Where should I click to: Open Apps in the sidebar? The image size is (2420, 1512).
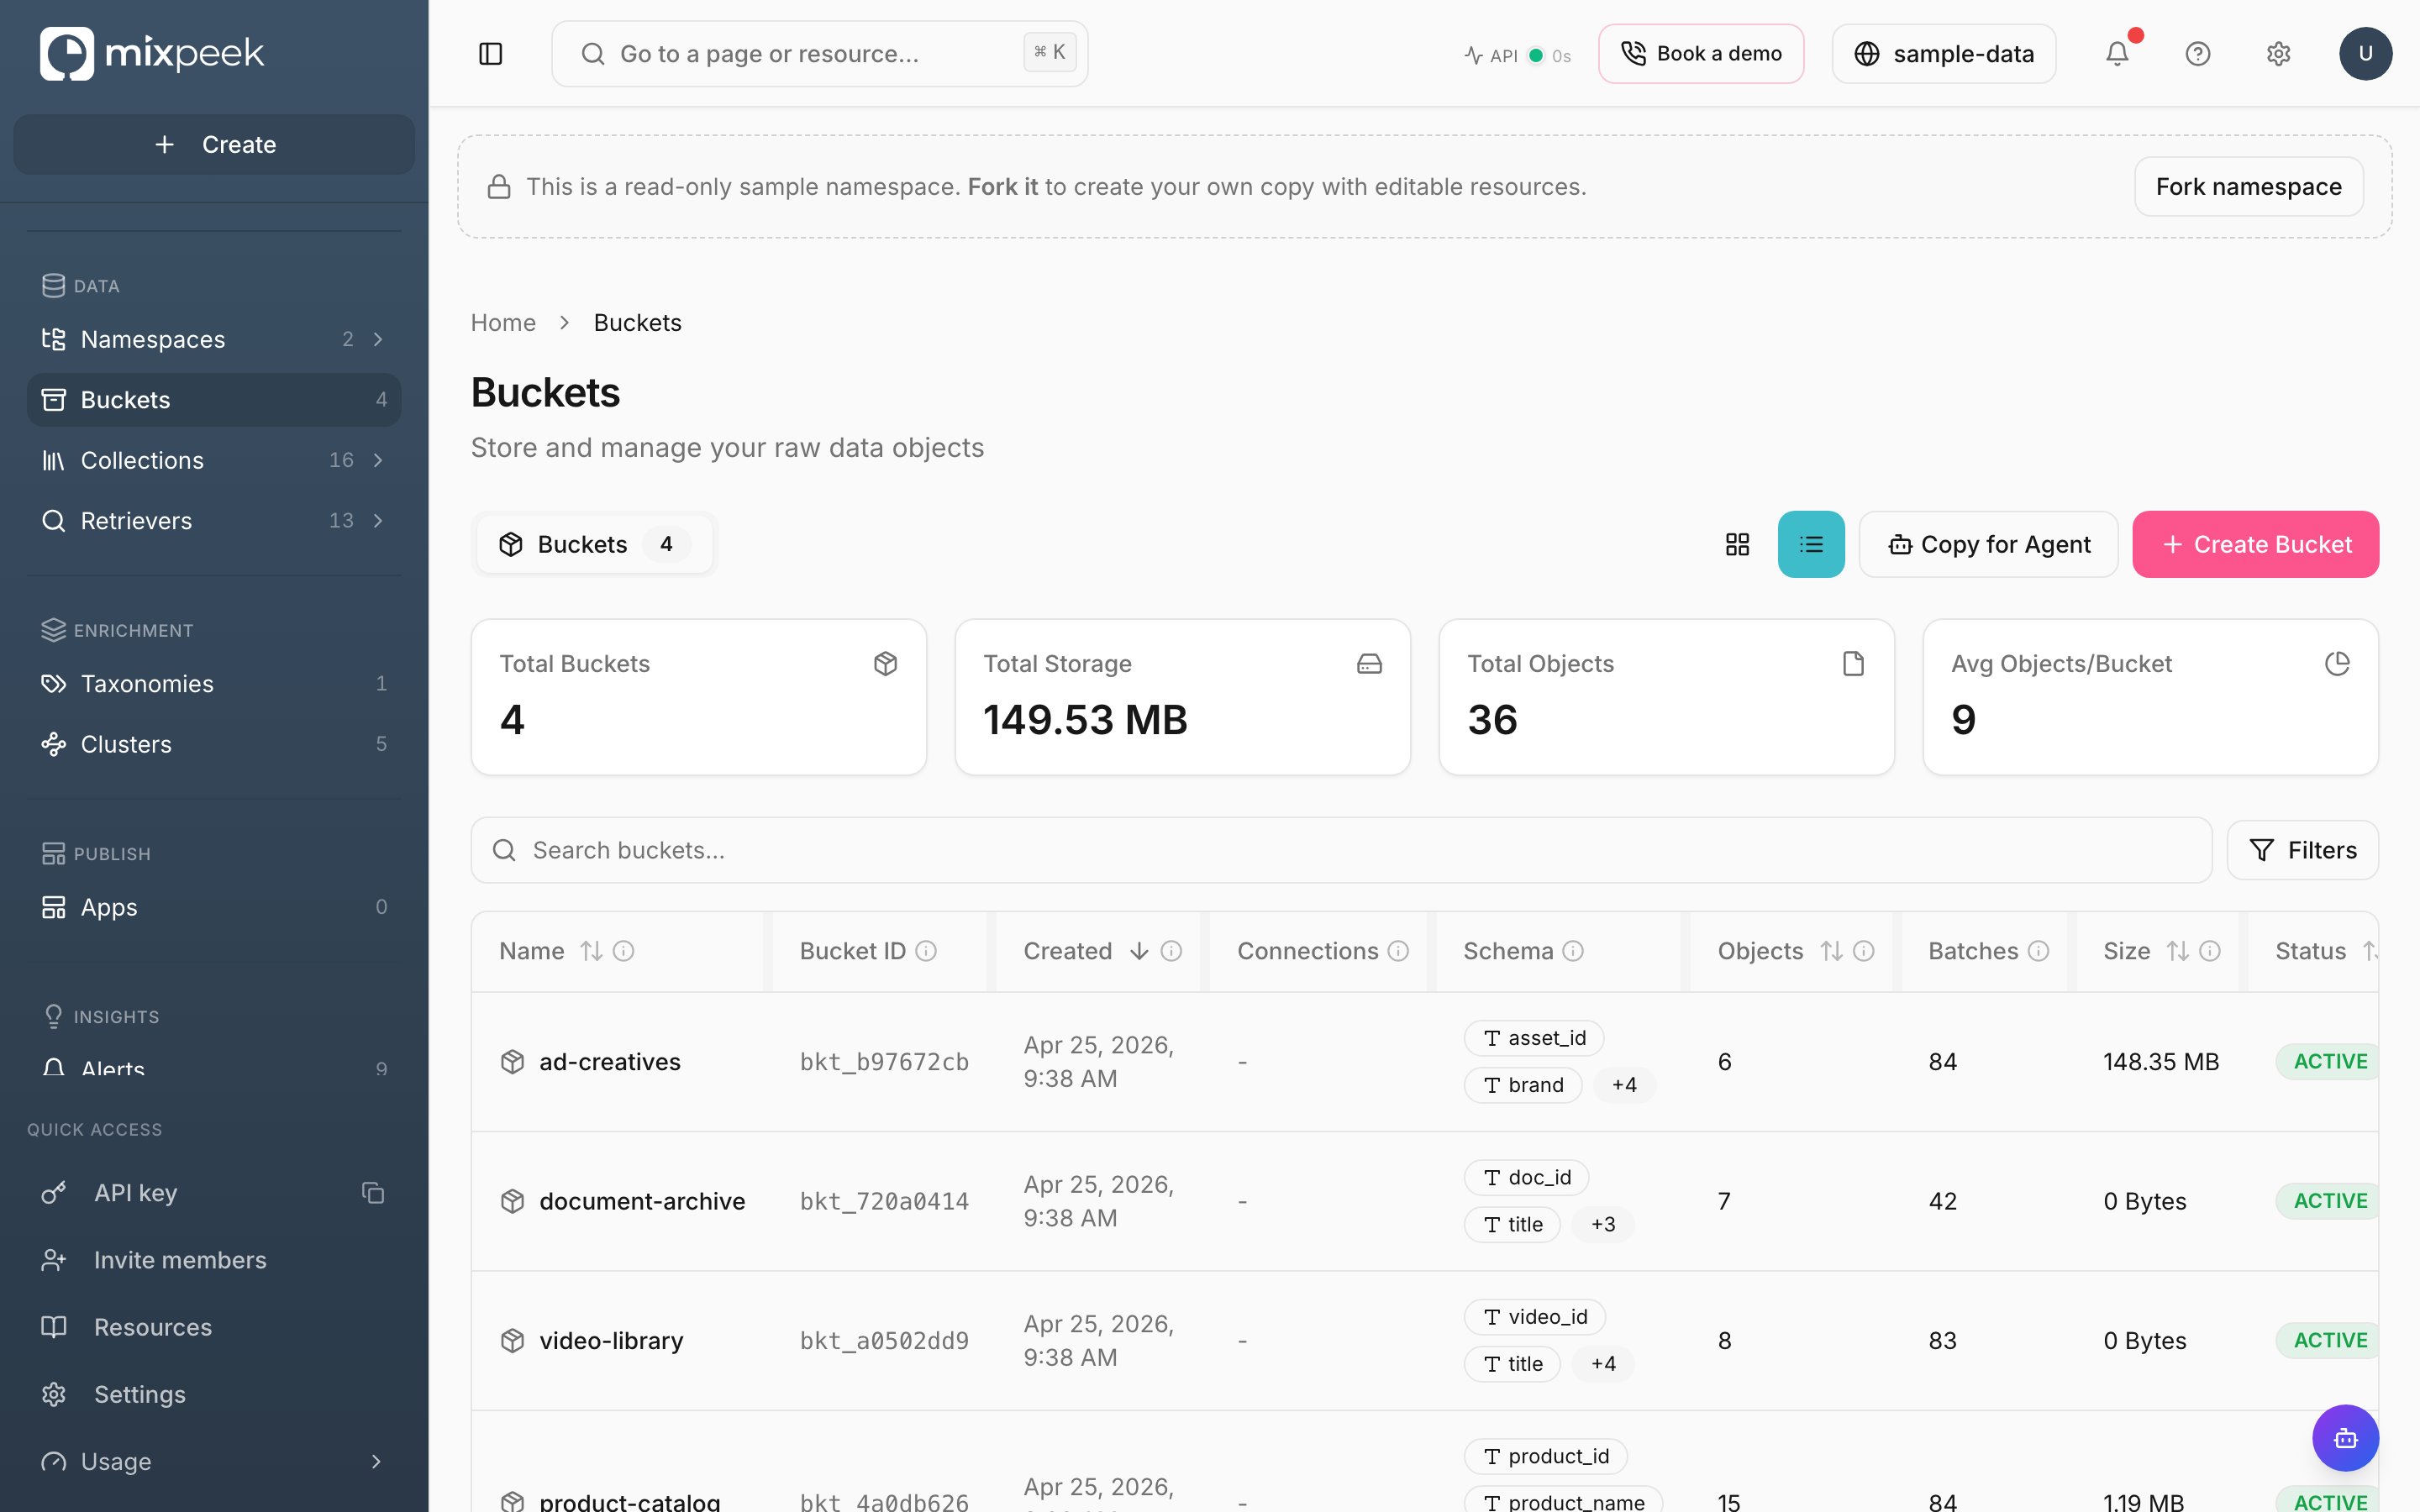tap(214, 907)
